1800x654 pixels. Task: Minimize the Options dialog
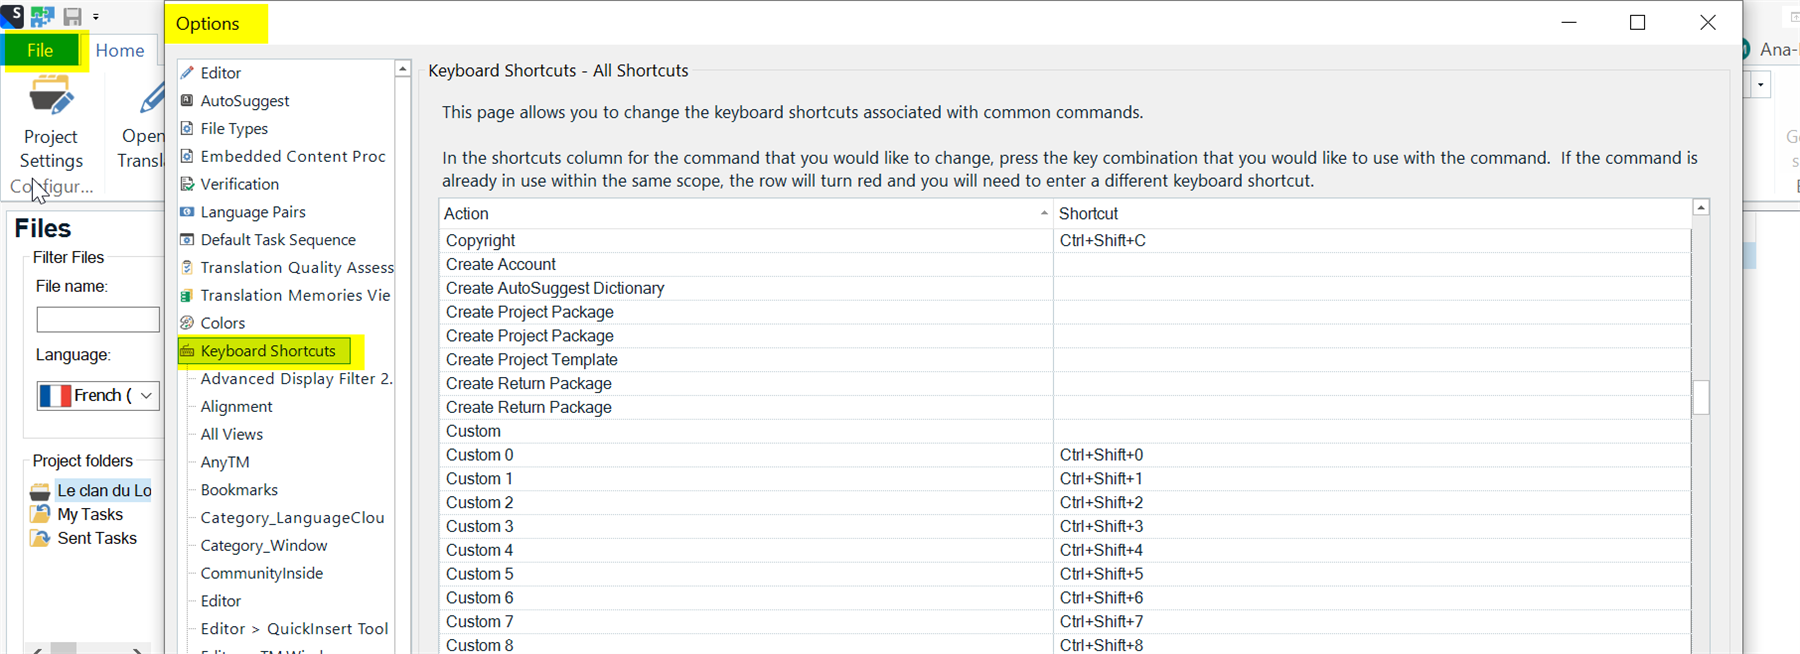pyautogui.click(x=1569, y=22)
